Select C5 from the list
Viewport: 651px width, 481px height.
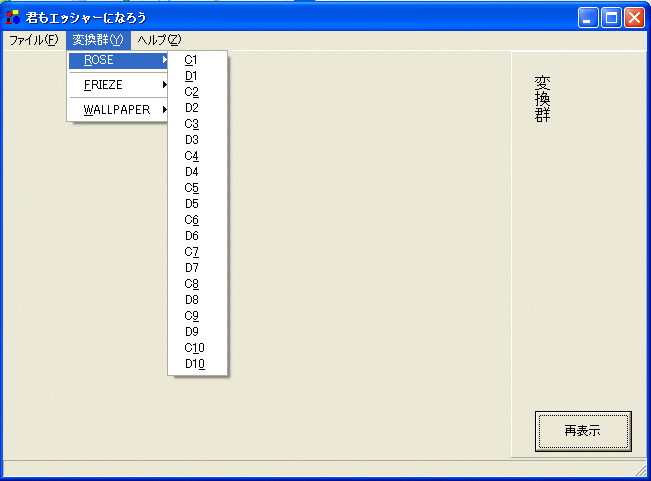tap(198, 188)
